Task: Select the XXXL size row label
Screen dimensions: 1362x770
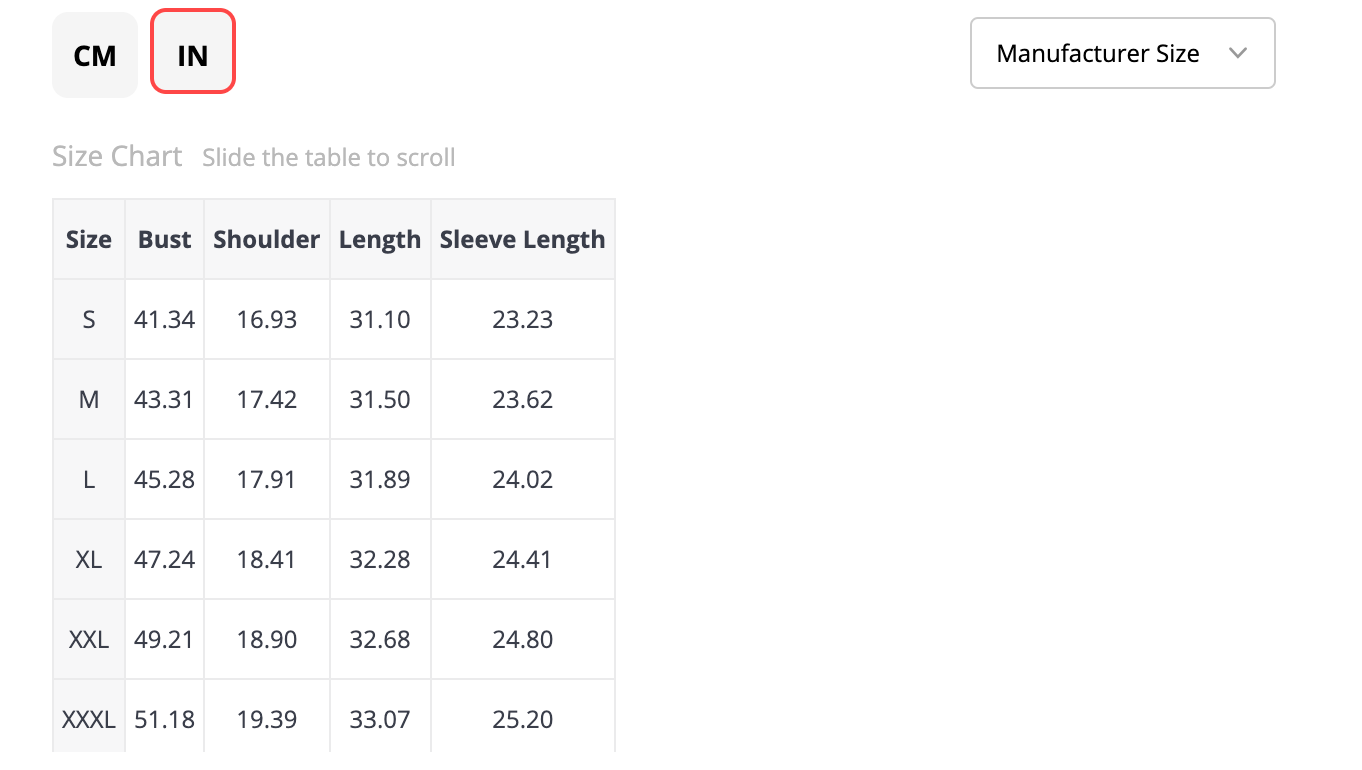Action: (89, 719)
